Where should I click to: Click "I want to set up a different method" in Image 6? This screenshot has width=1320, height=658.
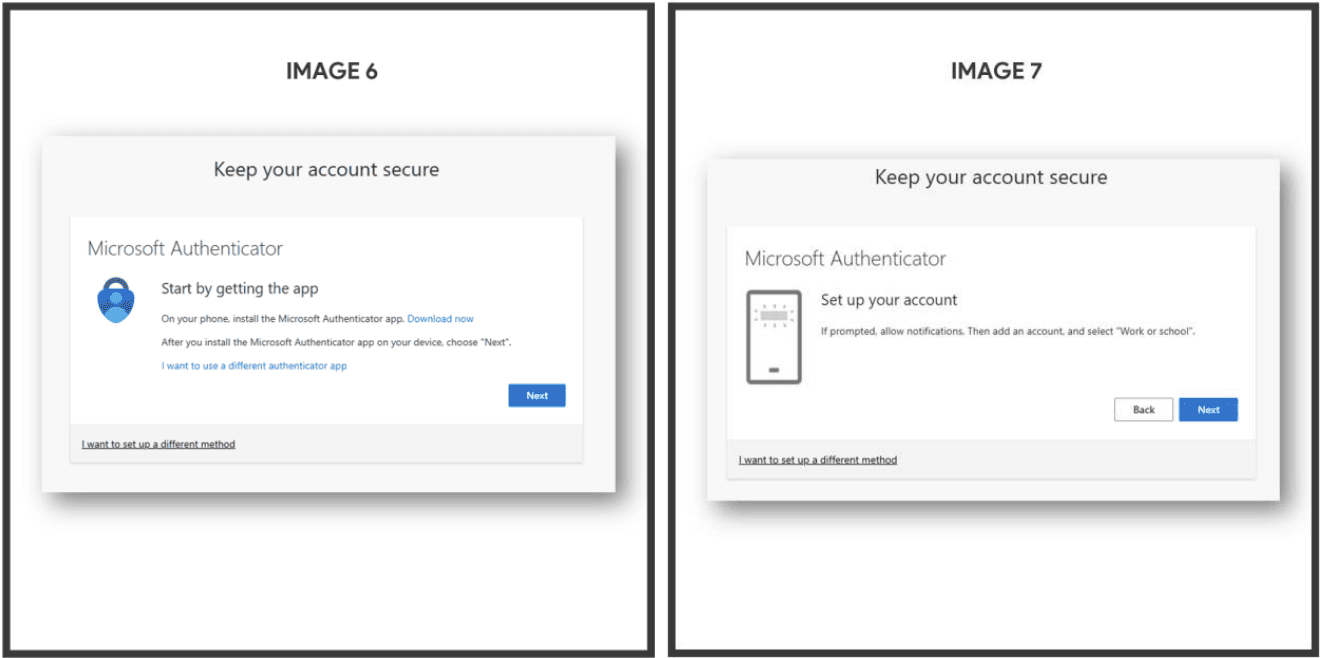pyautogui.click(x=159, y=444)
